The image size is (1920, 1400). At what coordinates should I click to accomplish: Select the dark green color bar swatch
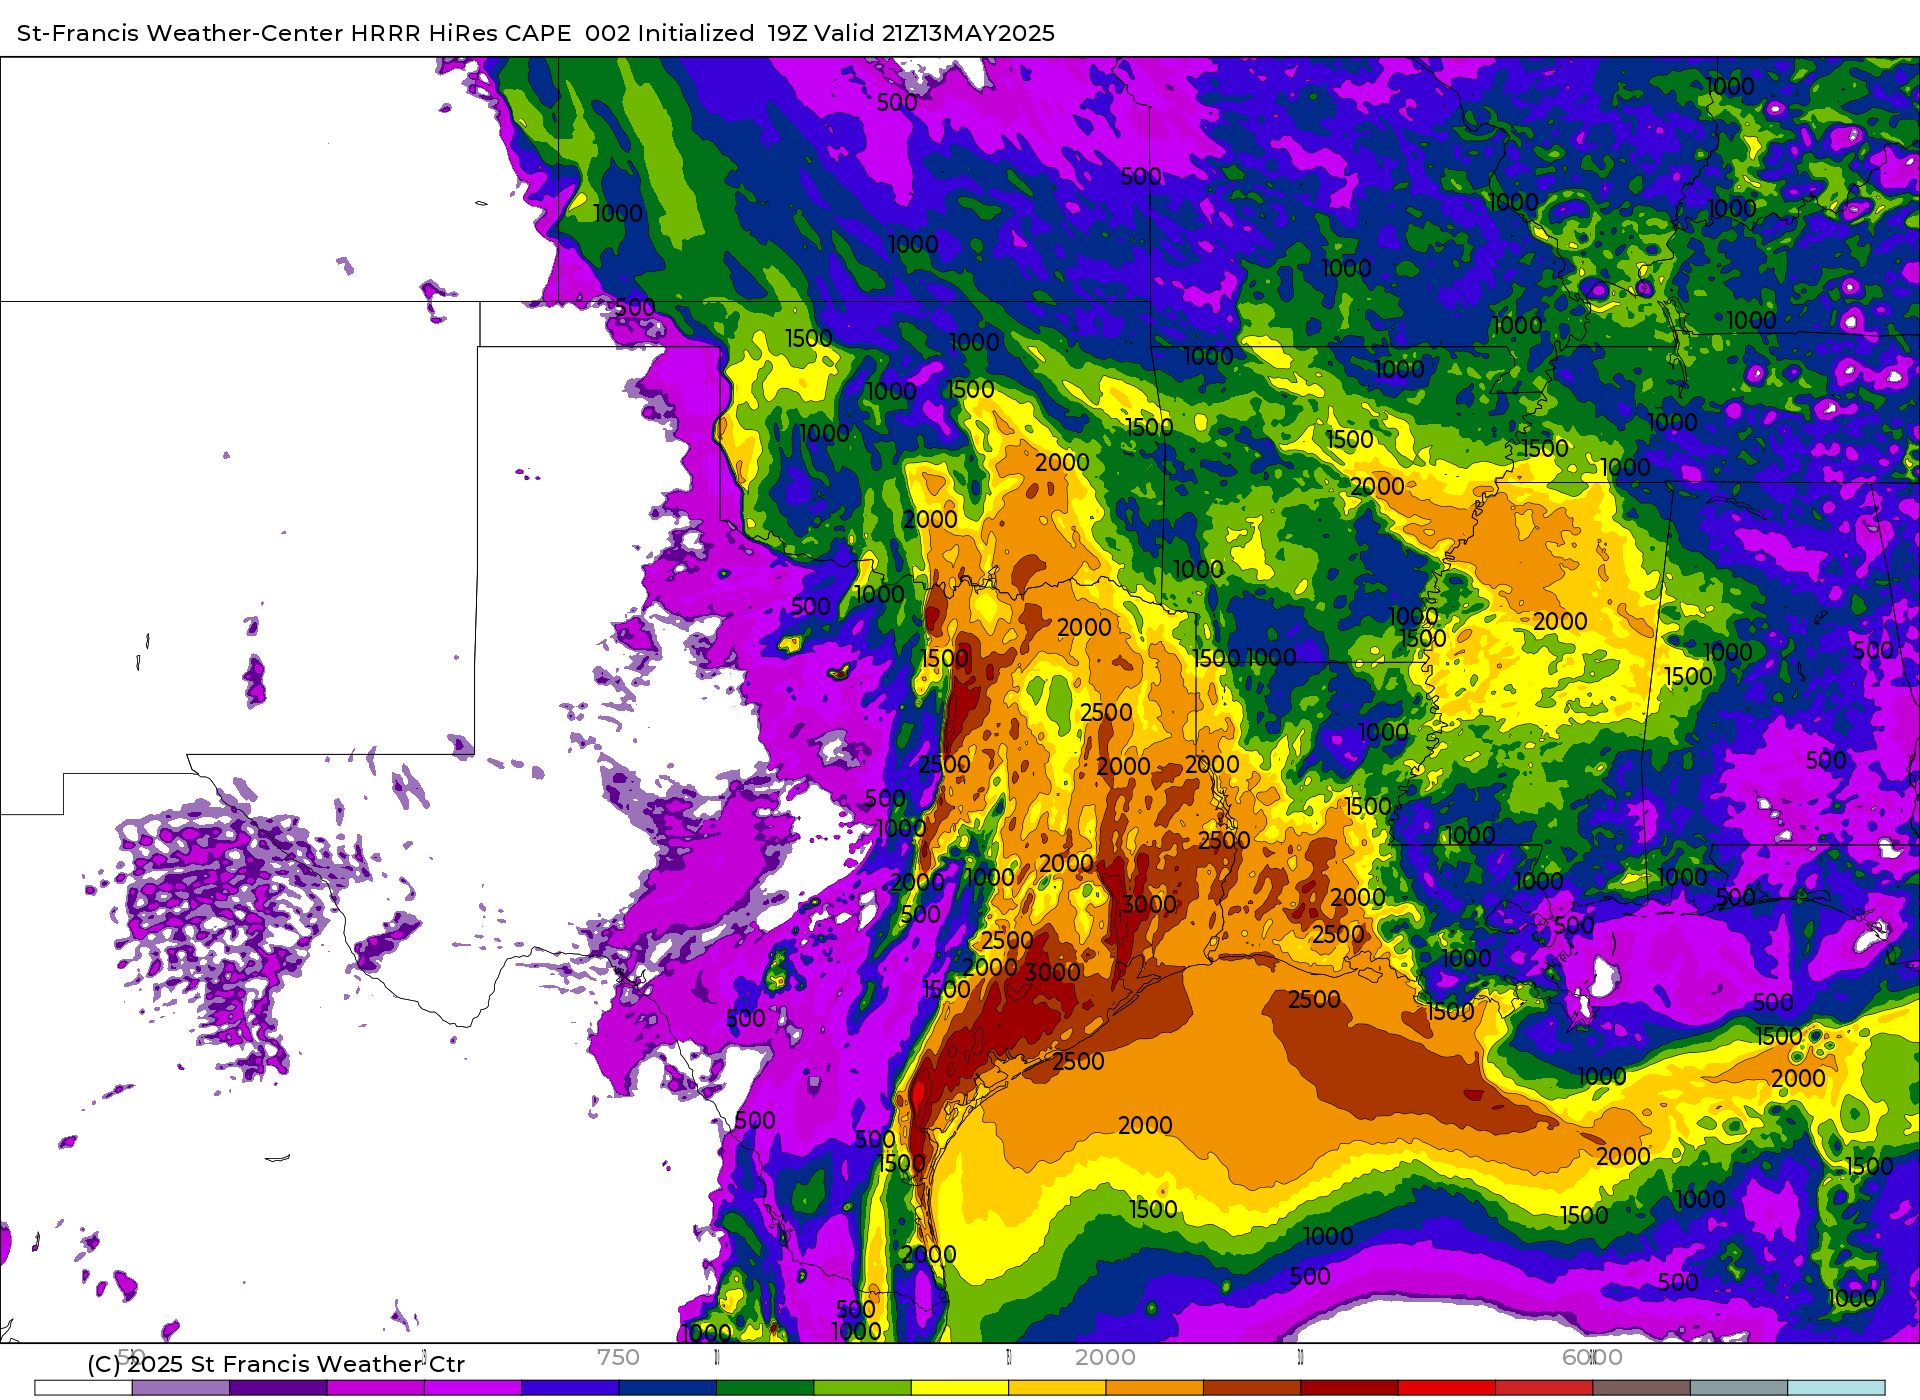tap(765, 1388)
